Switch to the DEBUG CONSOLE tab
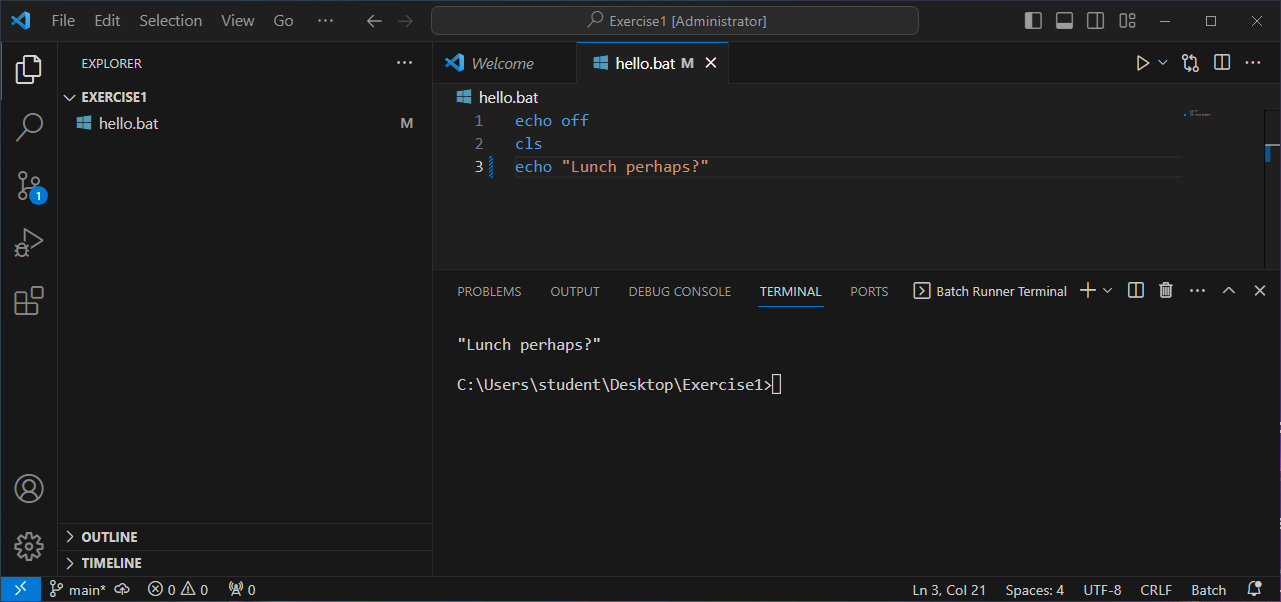 pyautogui.click(x=679, y=292)
